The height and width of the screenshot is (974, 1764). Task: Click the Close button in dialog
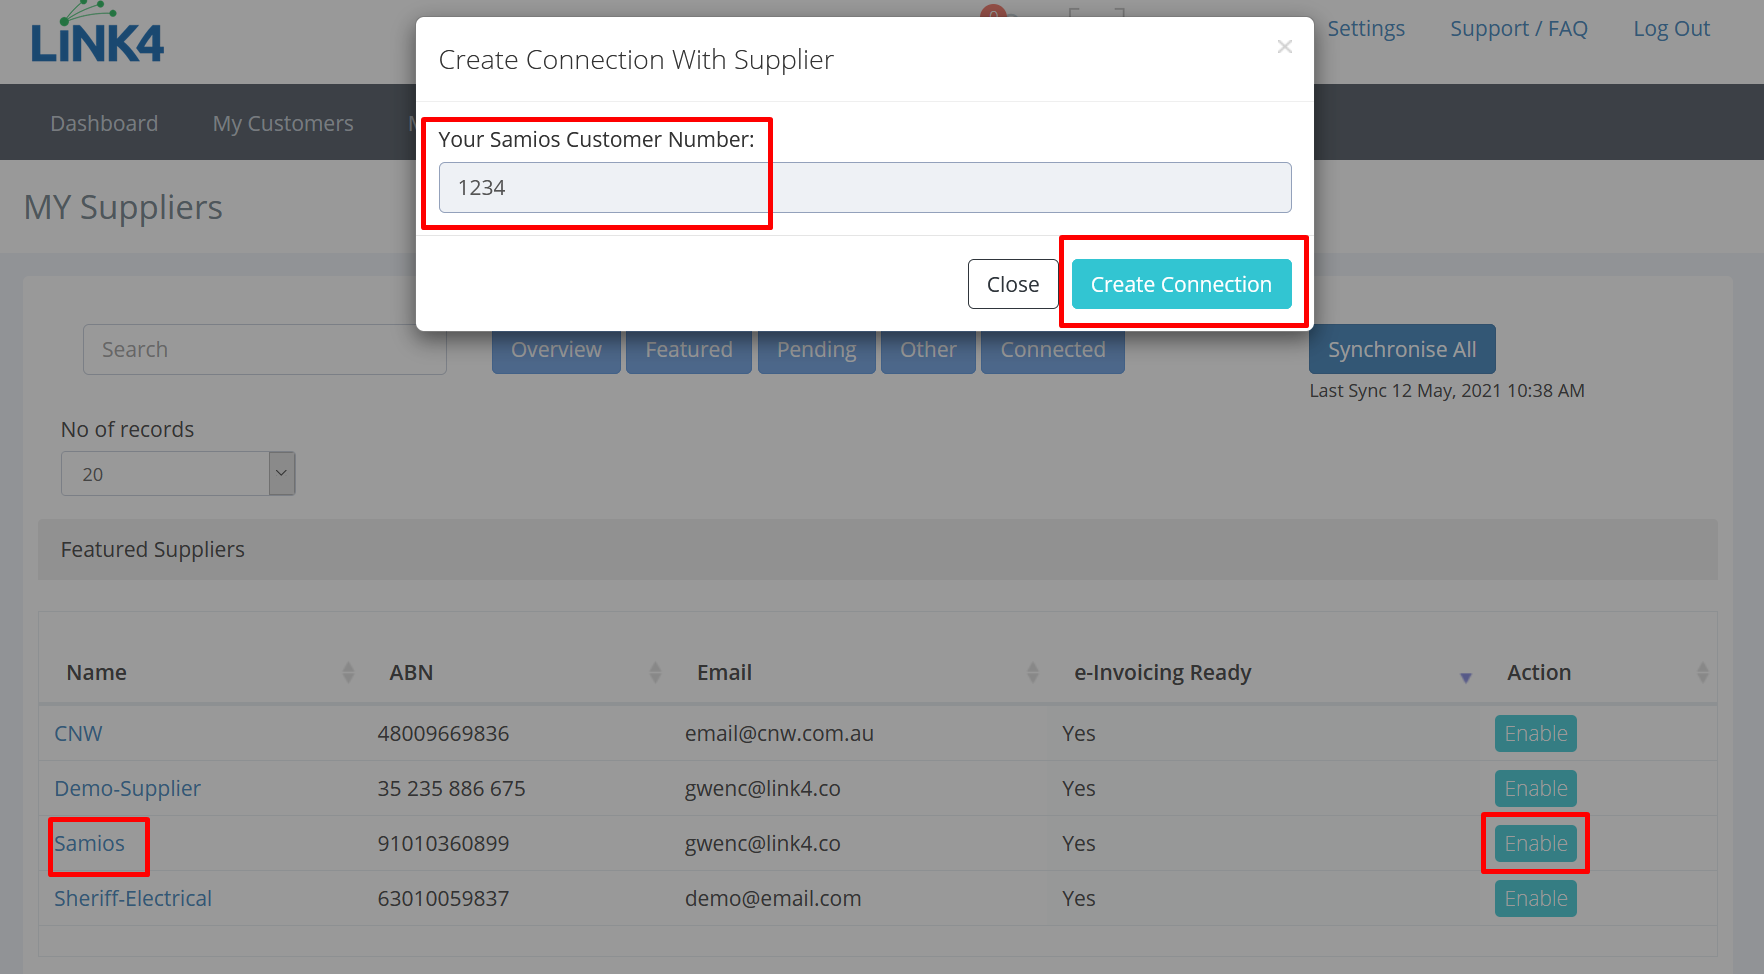(1013, 284)
